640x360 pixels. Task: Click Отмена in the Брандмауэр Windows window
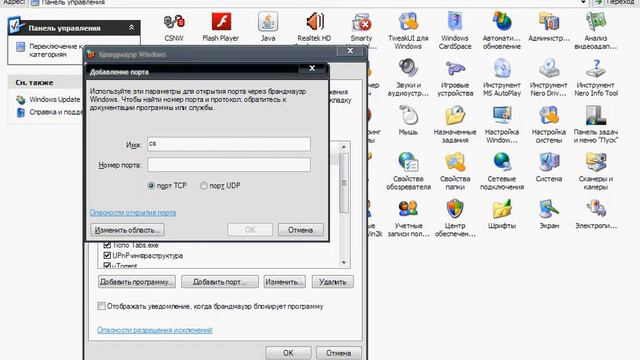(338, 353)
